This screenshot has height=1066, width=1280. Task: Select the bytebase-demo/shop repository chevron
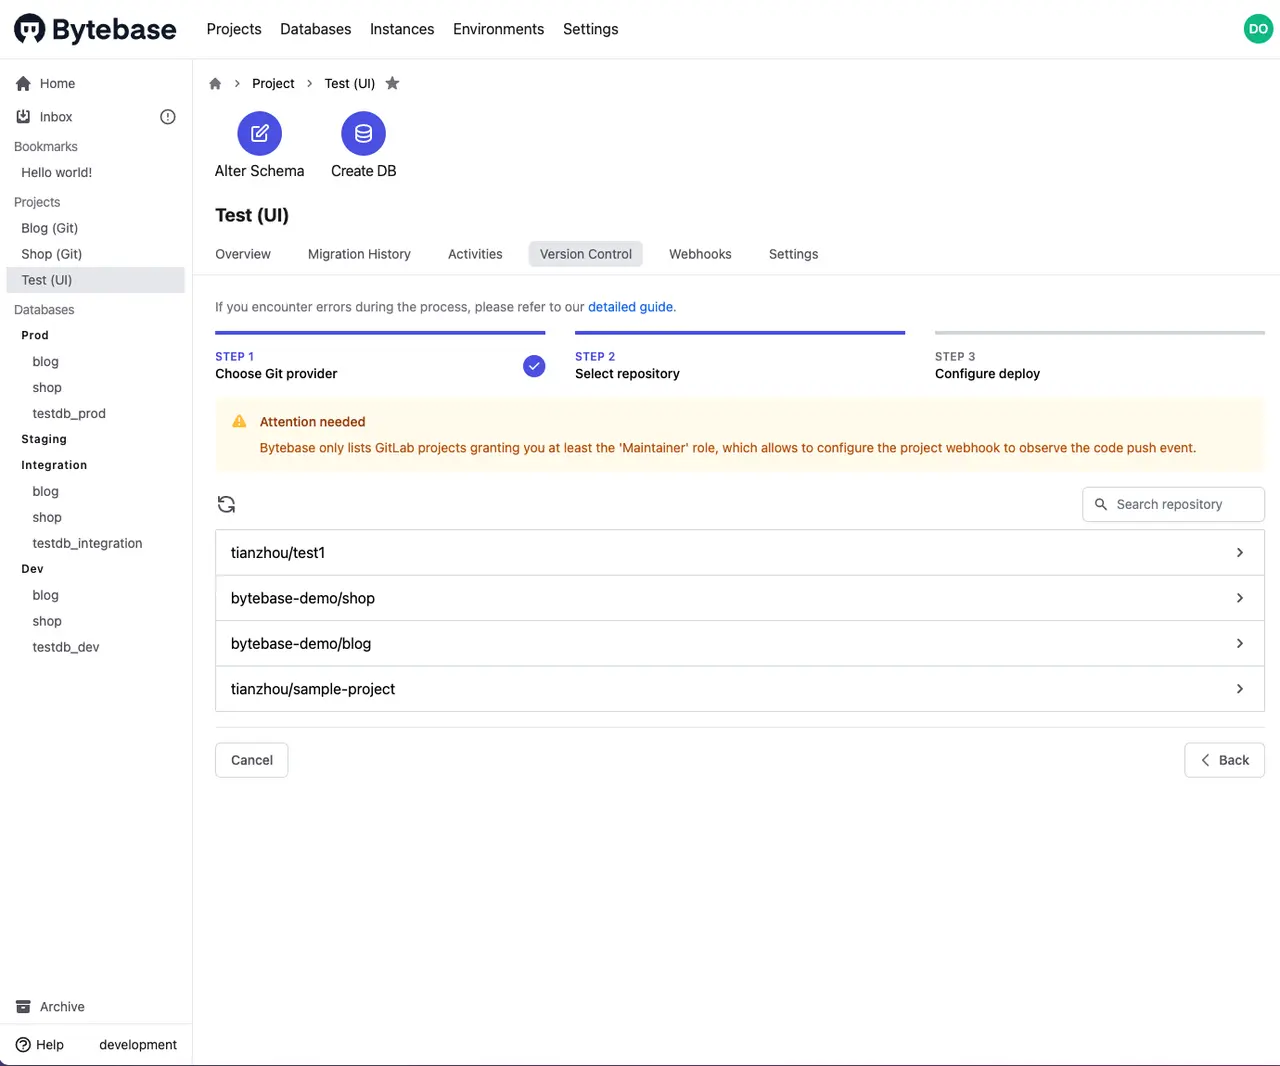(x=1239, y=598)
